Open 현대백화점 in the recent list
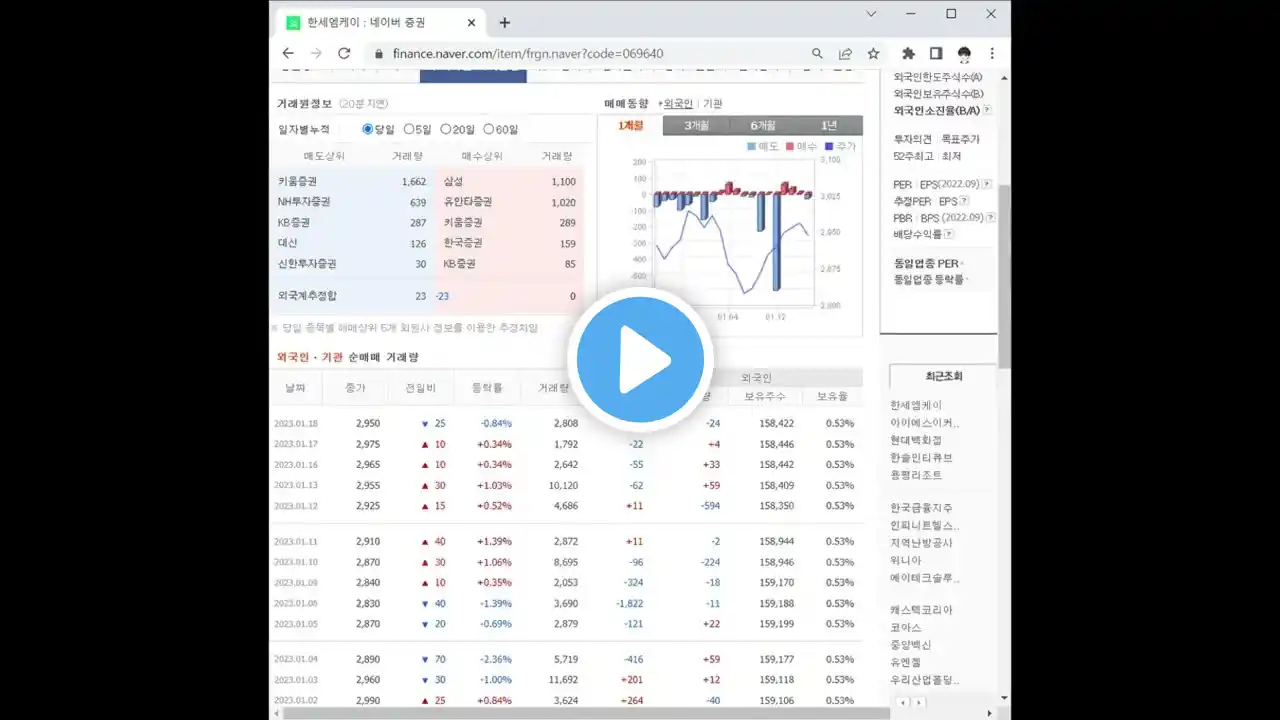This screenshot has width=1280, height=720. 916,440
